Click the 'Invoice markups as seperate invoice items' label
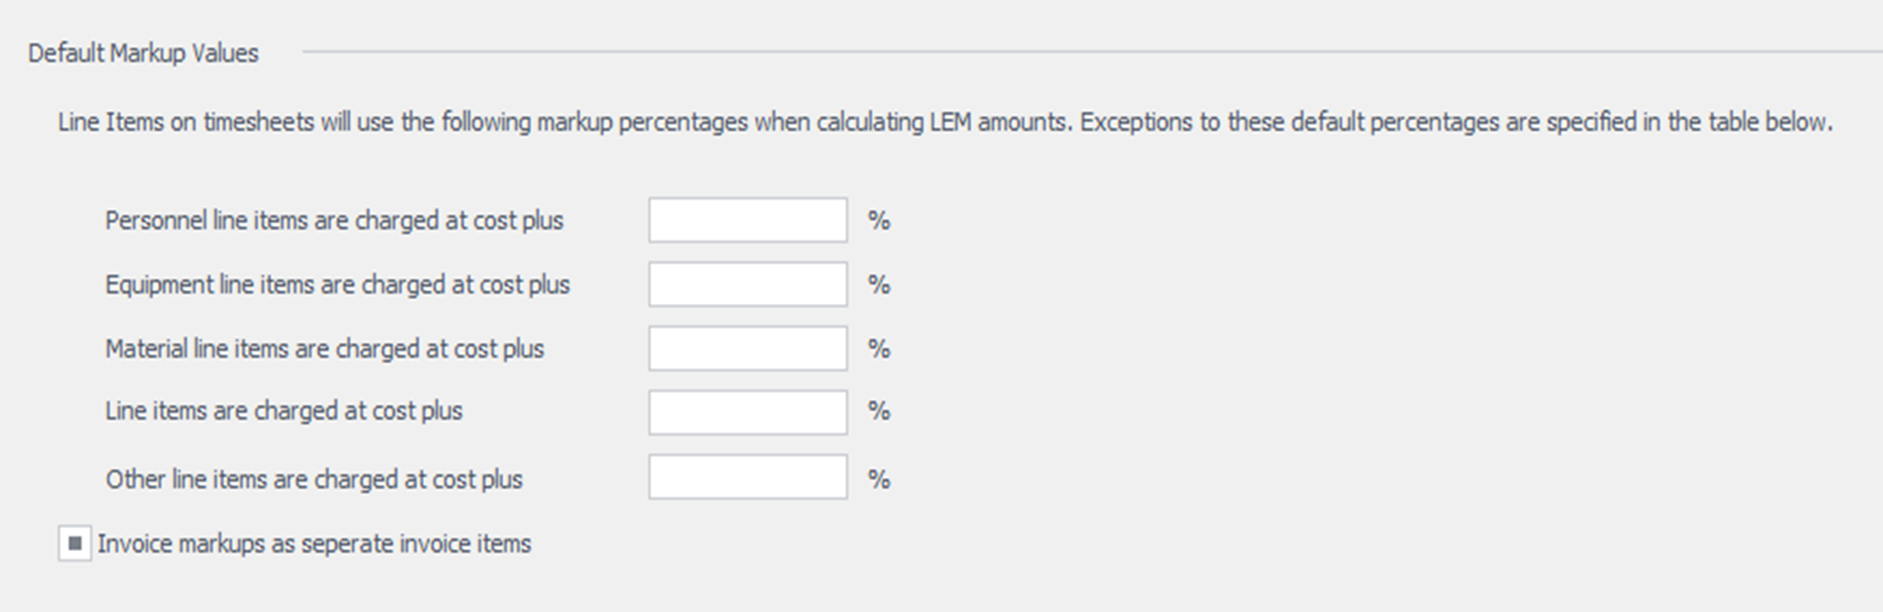Image resolution: width=1883 pixels, height=612 pixels. click(x=314, y=544)
